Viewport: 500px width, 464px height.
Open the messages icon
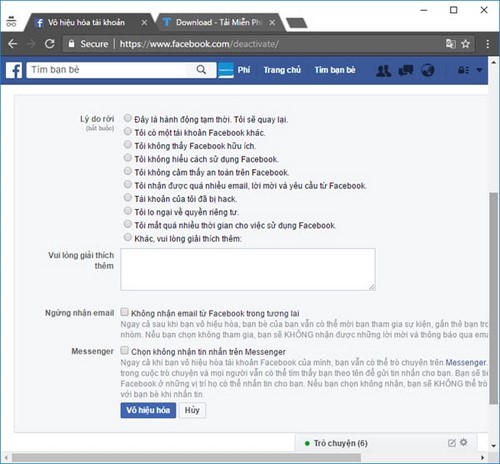pos(406,70)
